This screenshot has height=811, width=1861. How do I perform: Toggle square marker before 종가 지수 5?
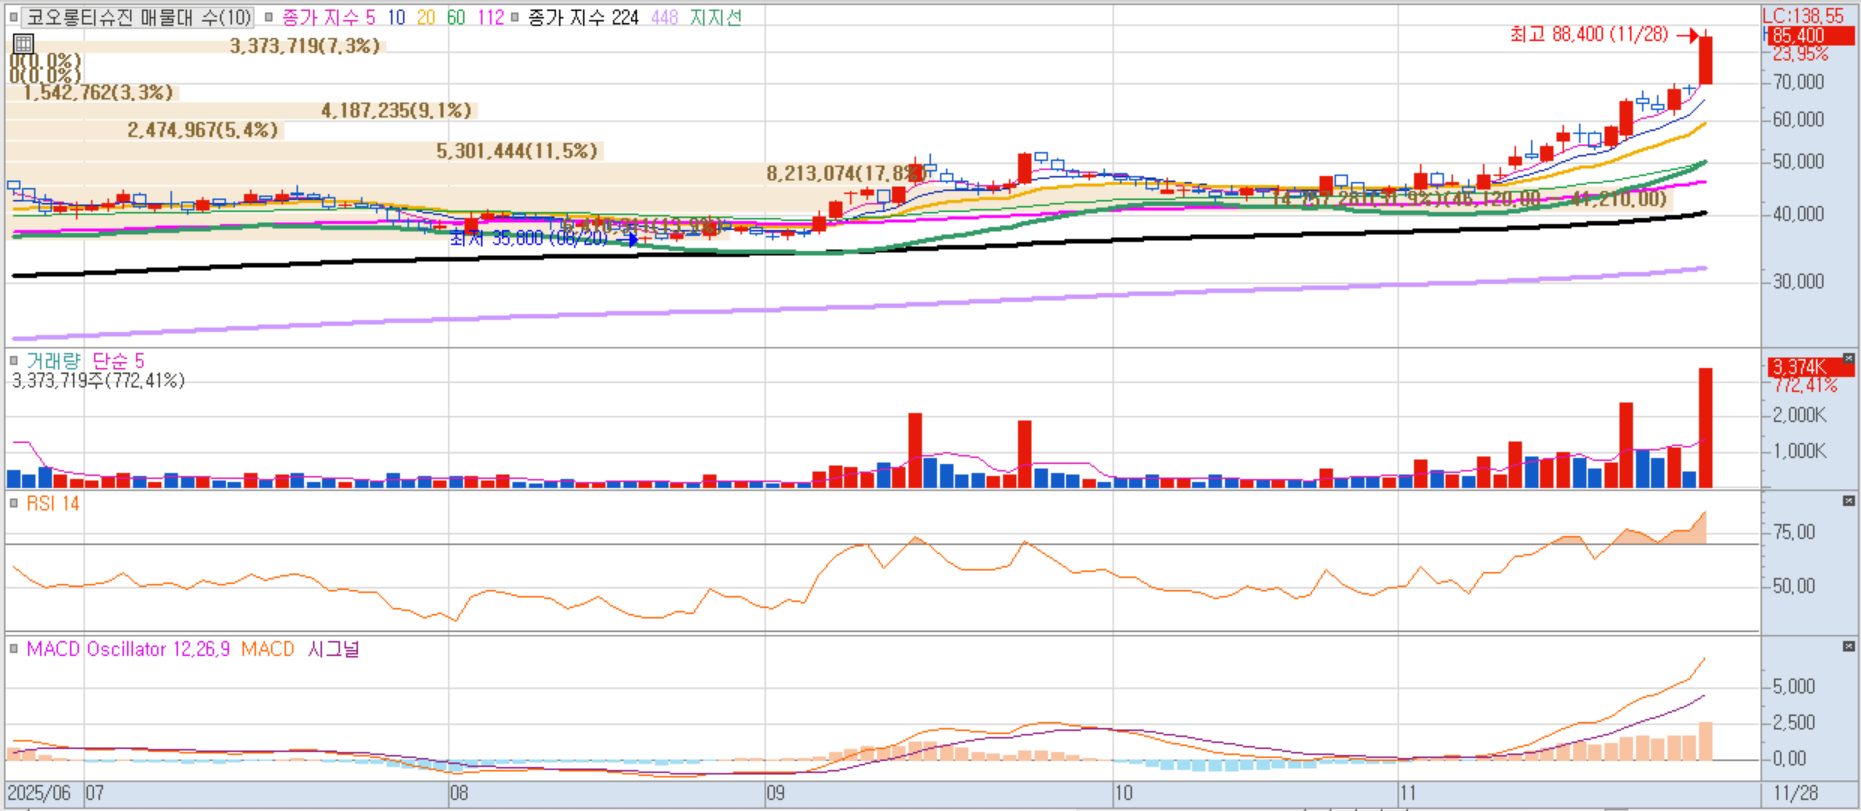pyautogui.click(x=268, y=17)
